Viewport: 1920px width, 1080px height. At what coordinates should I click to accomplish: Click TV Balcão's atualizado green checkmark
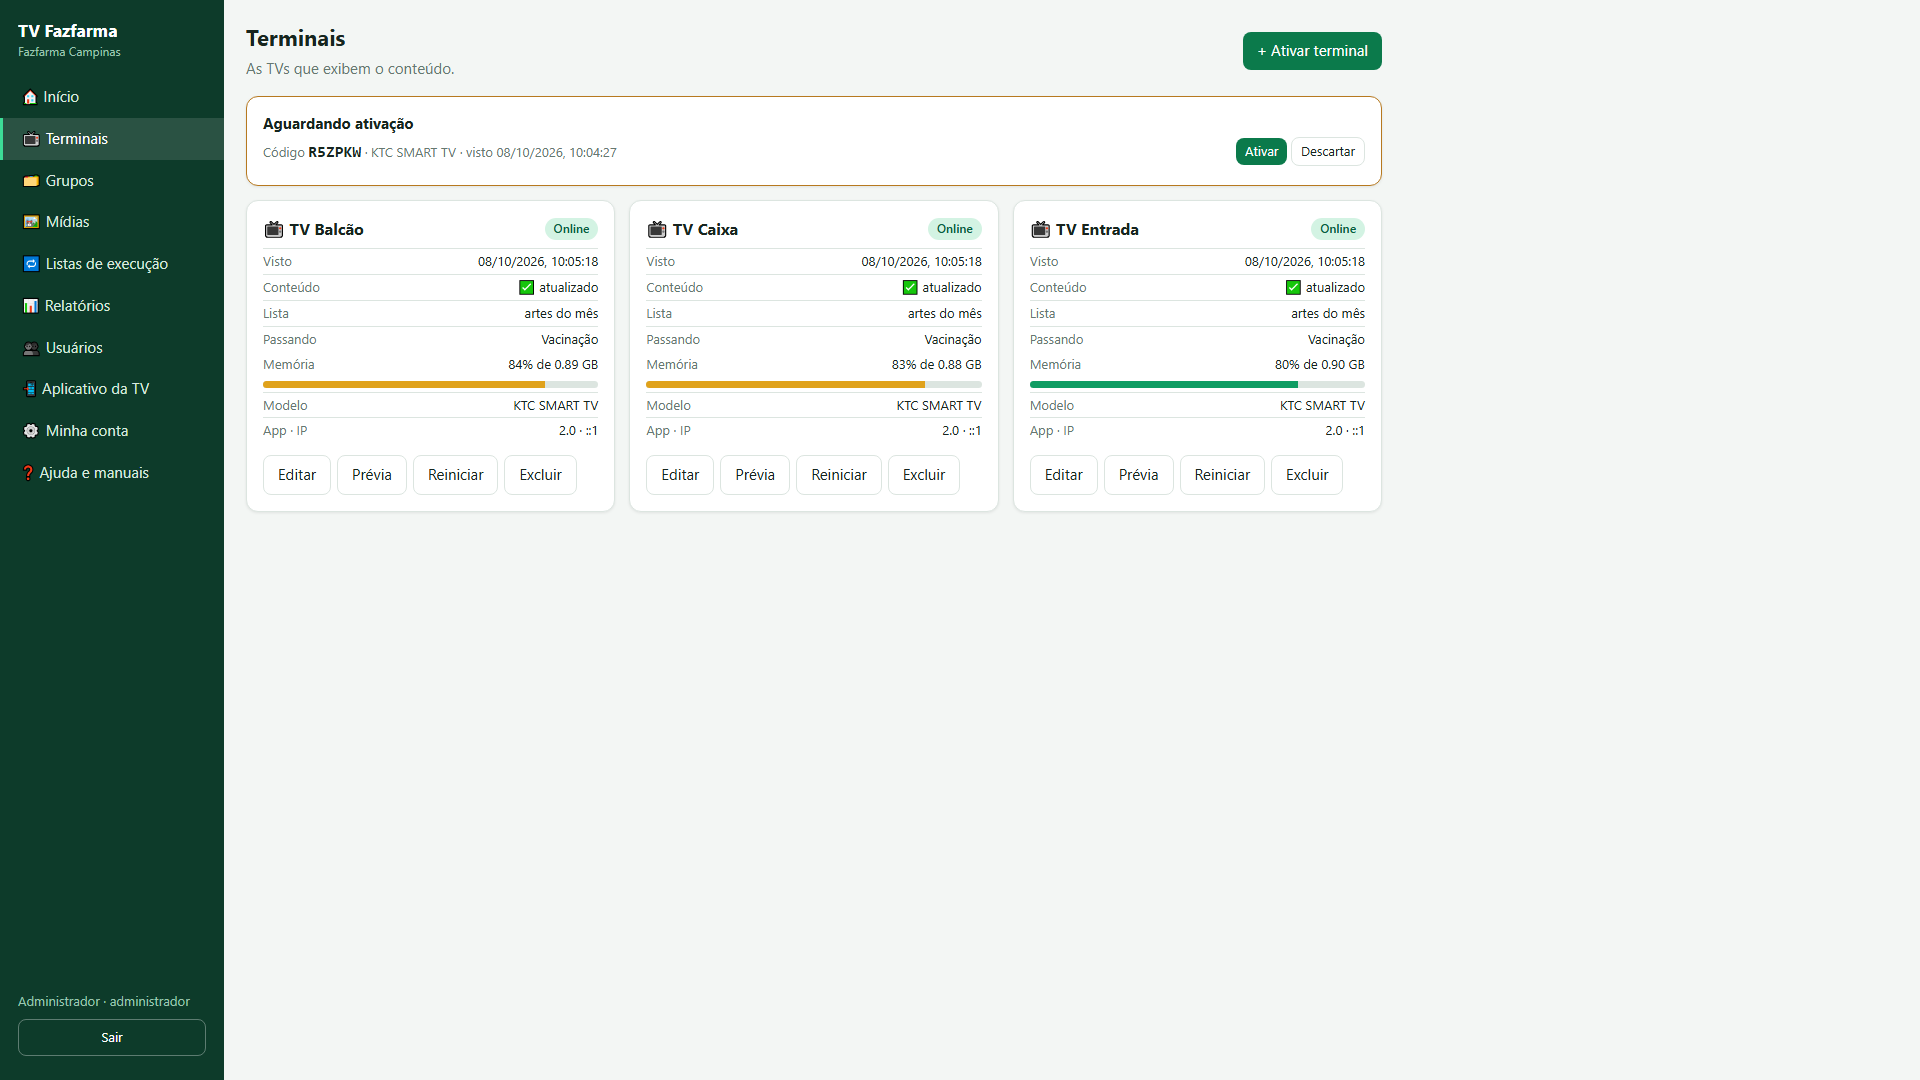tap(526, 288)
